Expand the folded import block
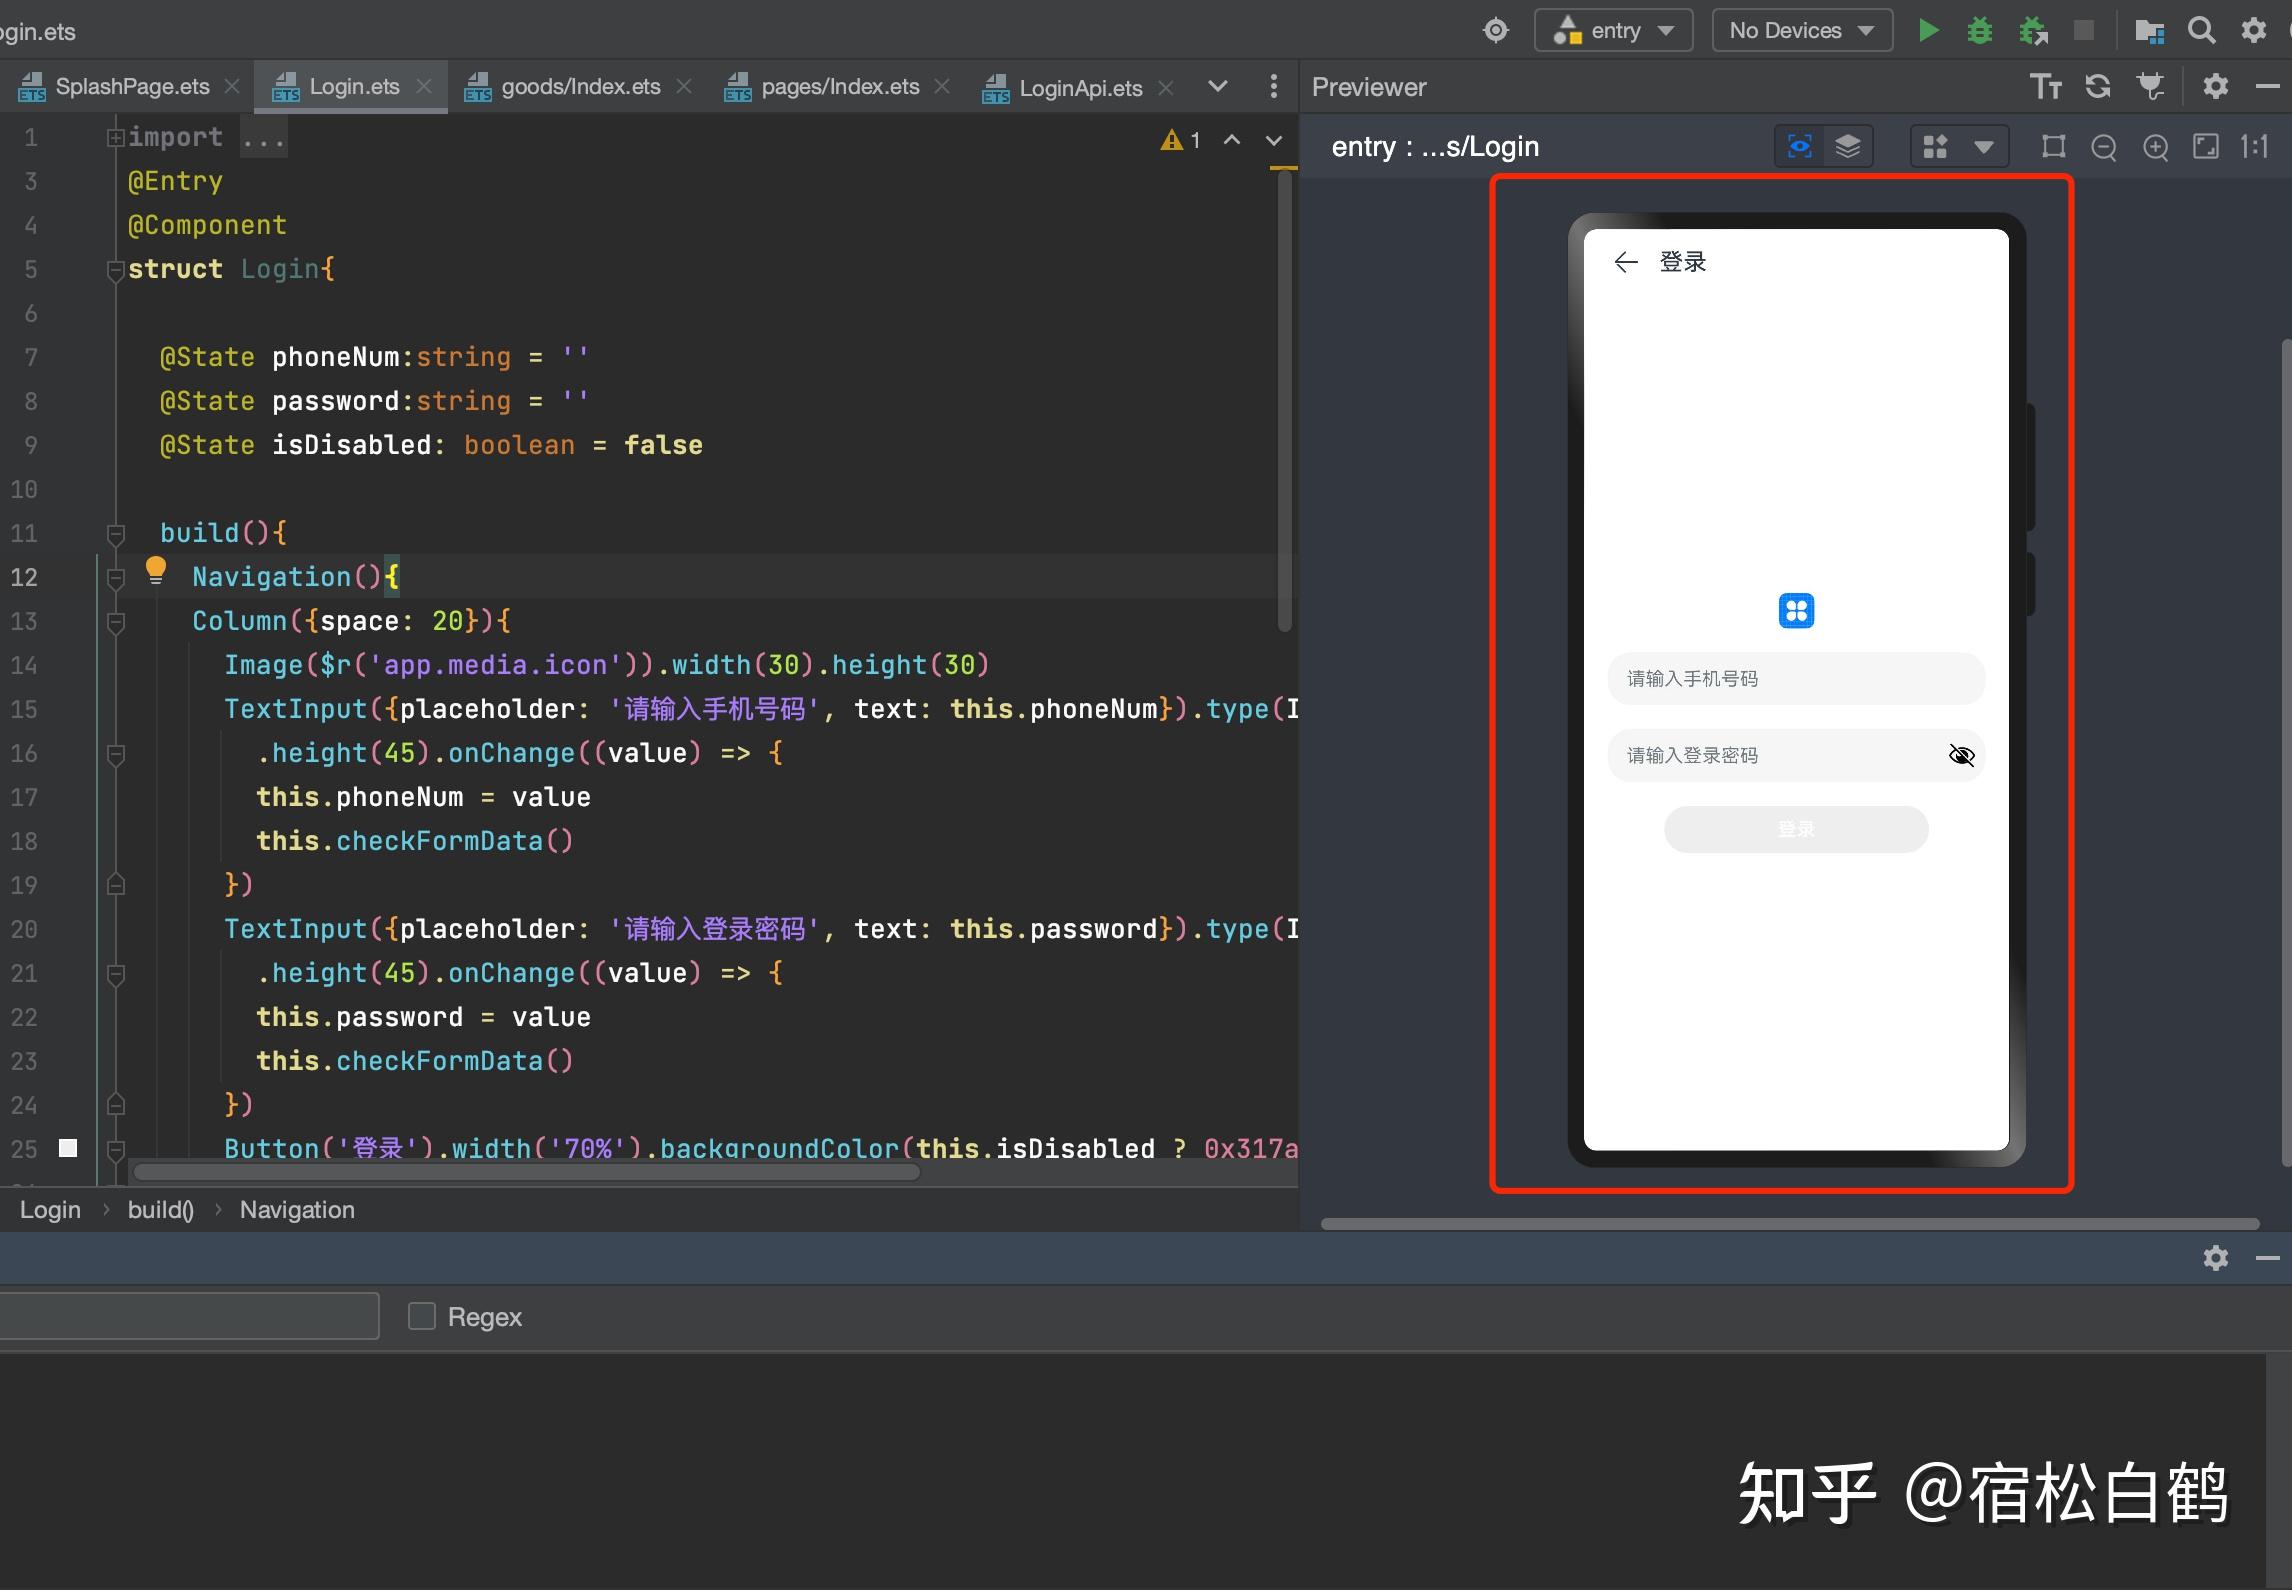2292x1590 pixels. tap(116, 137)
